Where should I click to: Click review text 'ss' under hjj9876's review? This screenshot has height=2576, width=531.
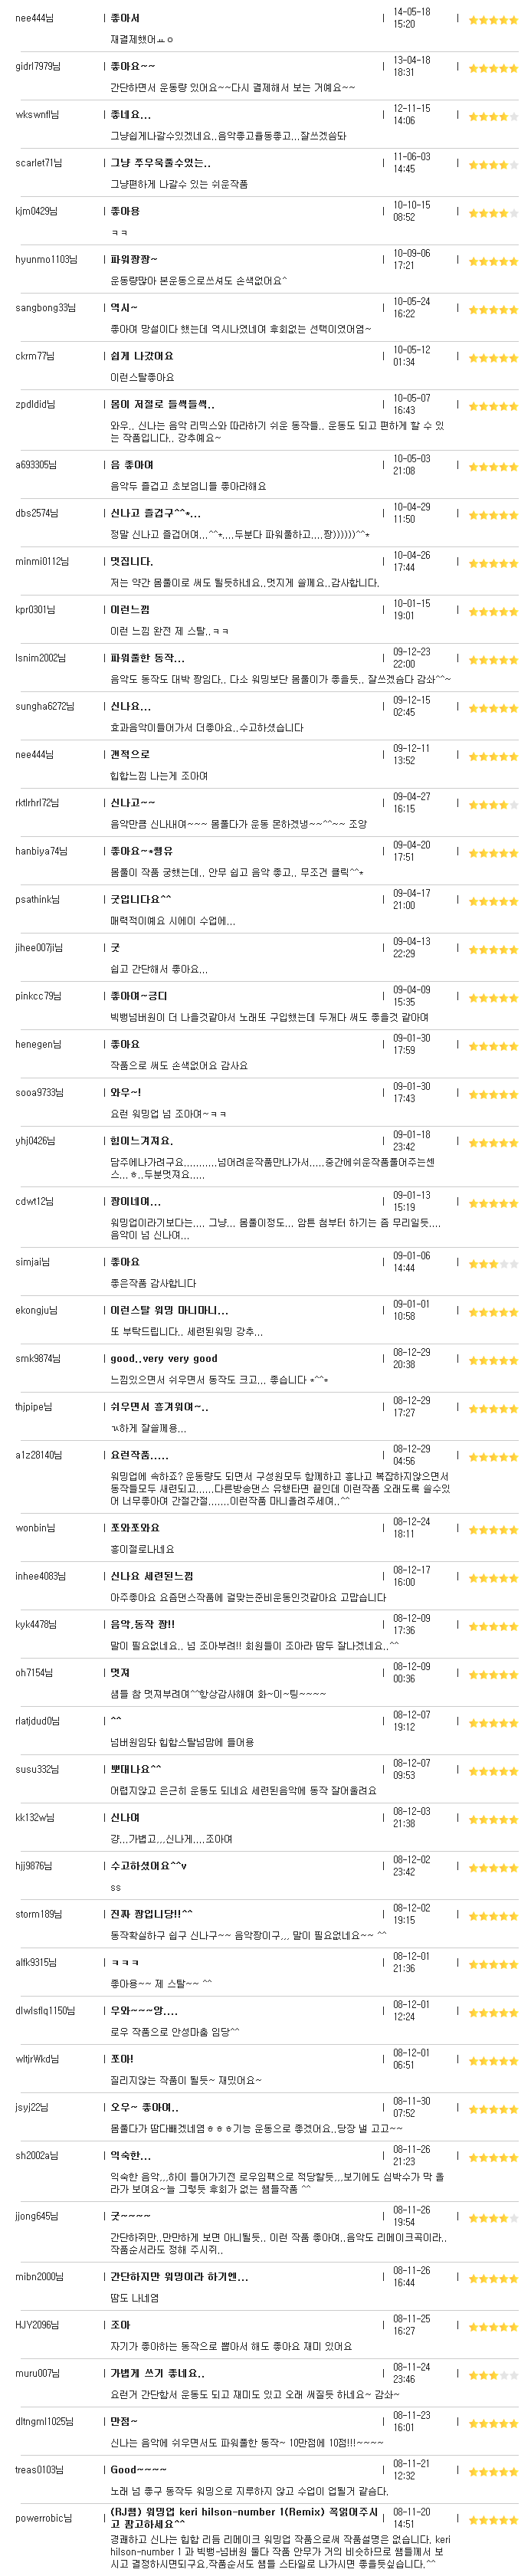[x=115, y=1888]
